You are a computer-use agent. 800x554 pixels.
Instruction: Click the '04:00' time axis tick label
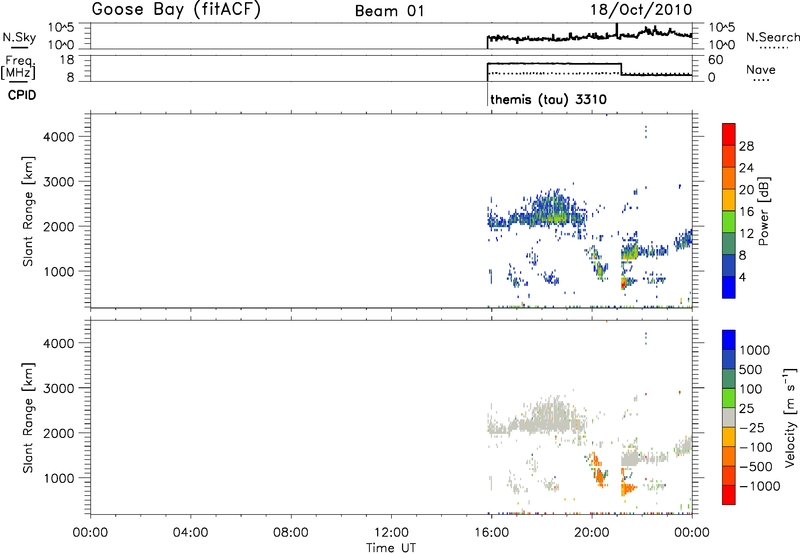click(x=191, y=533)
